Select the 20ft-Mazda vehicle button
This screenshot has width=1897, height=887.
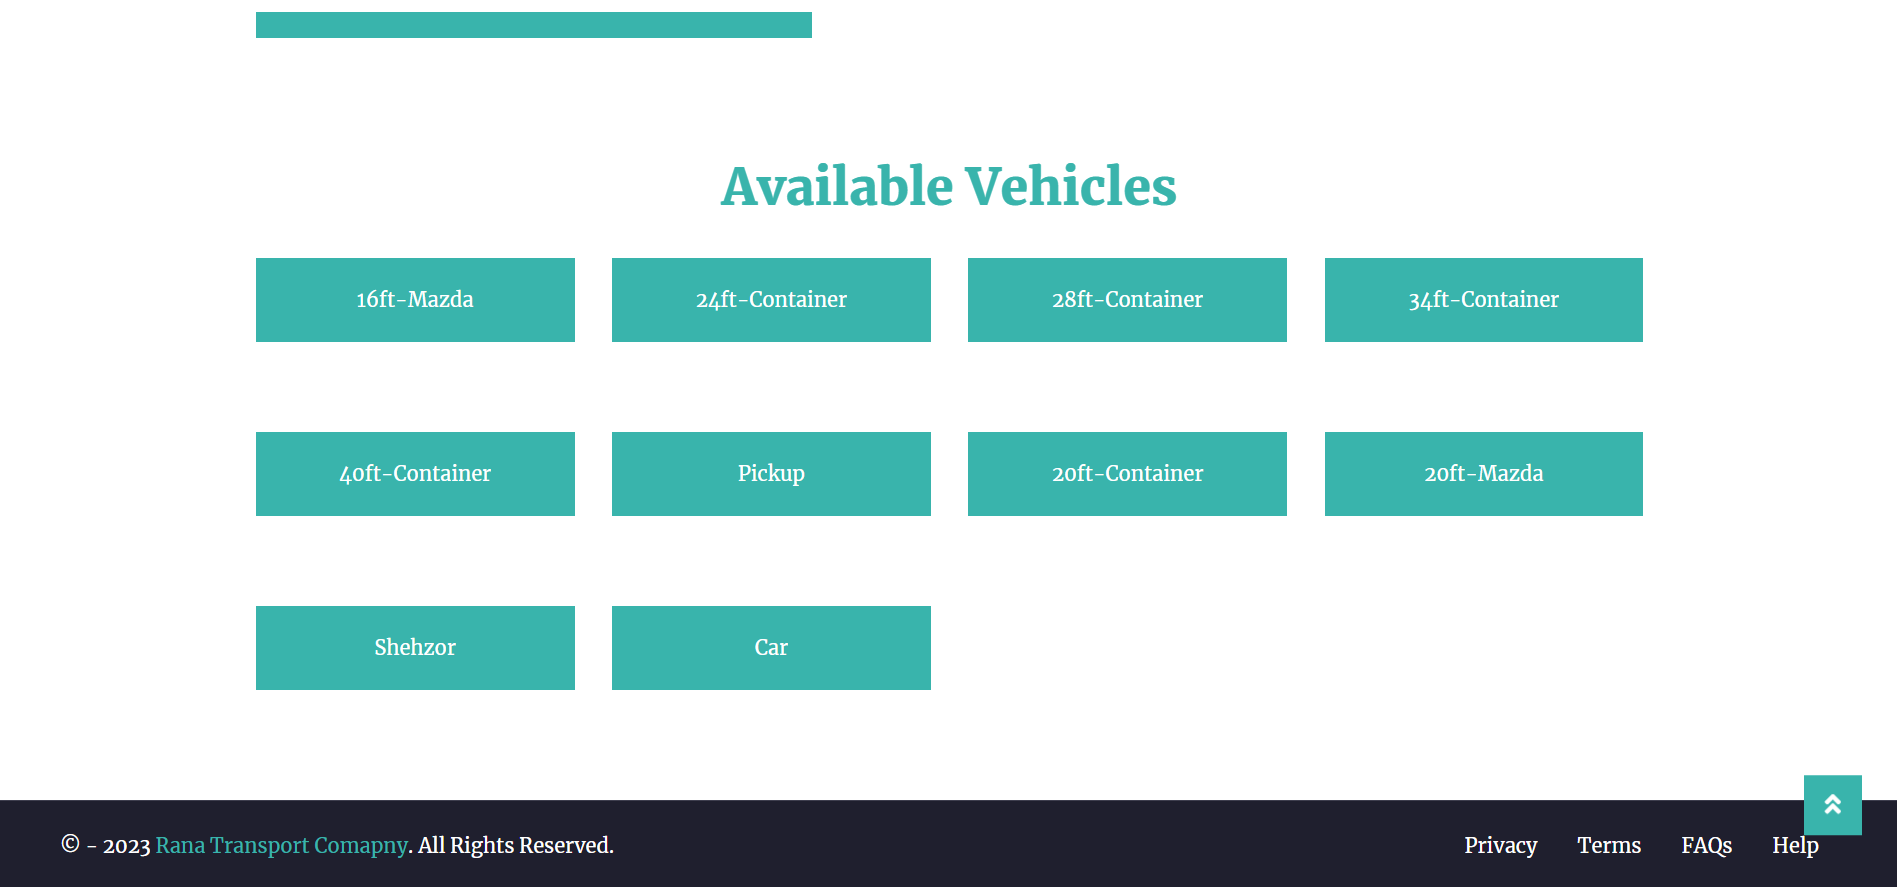pyautogui.click(x=1483, y=474)
